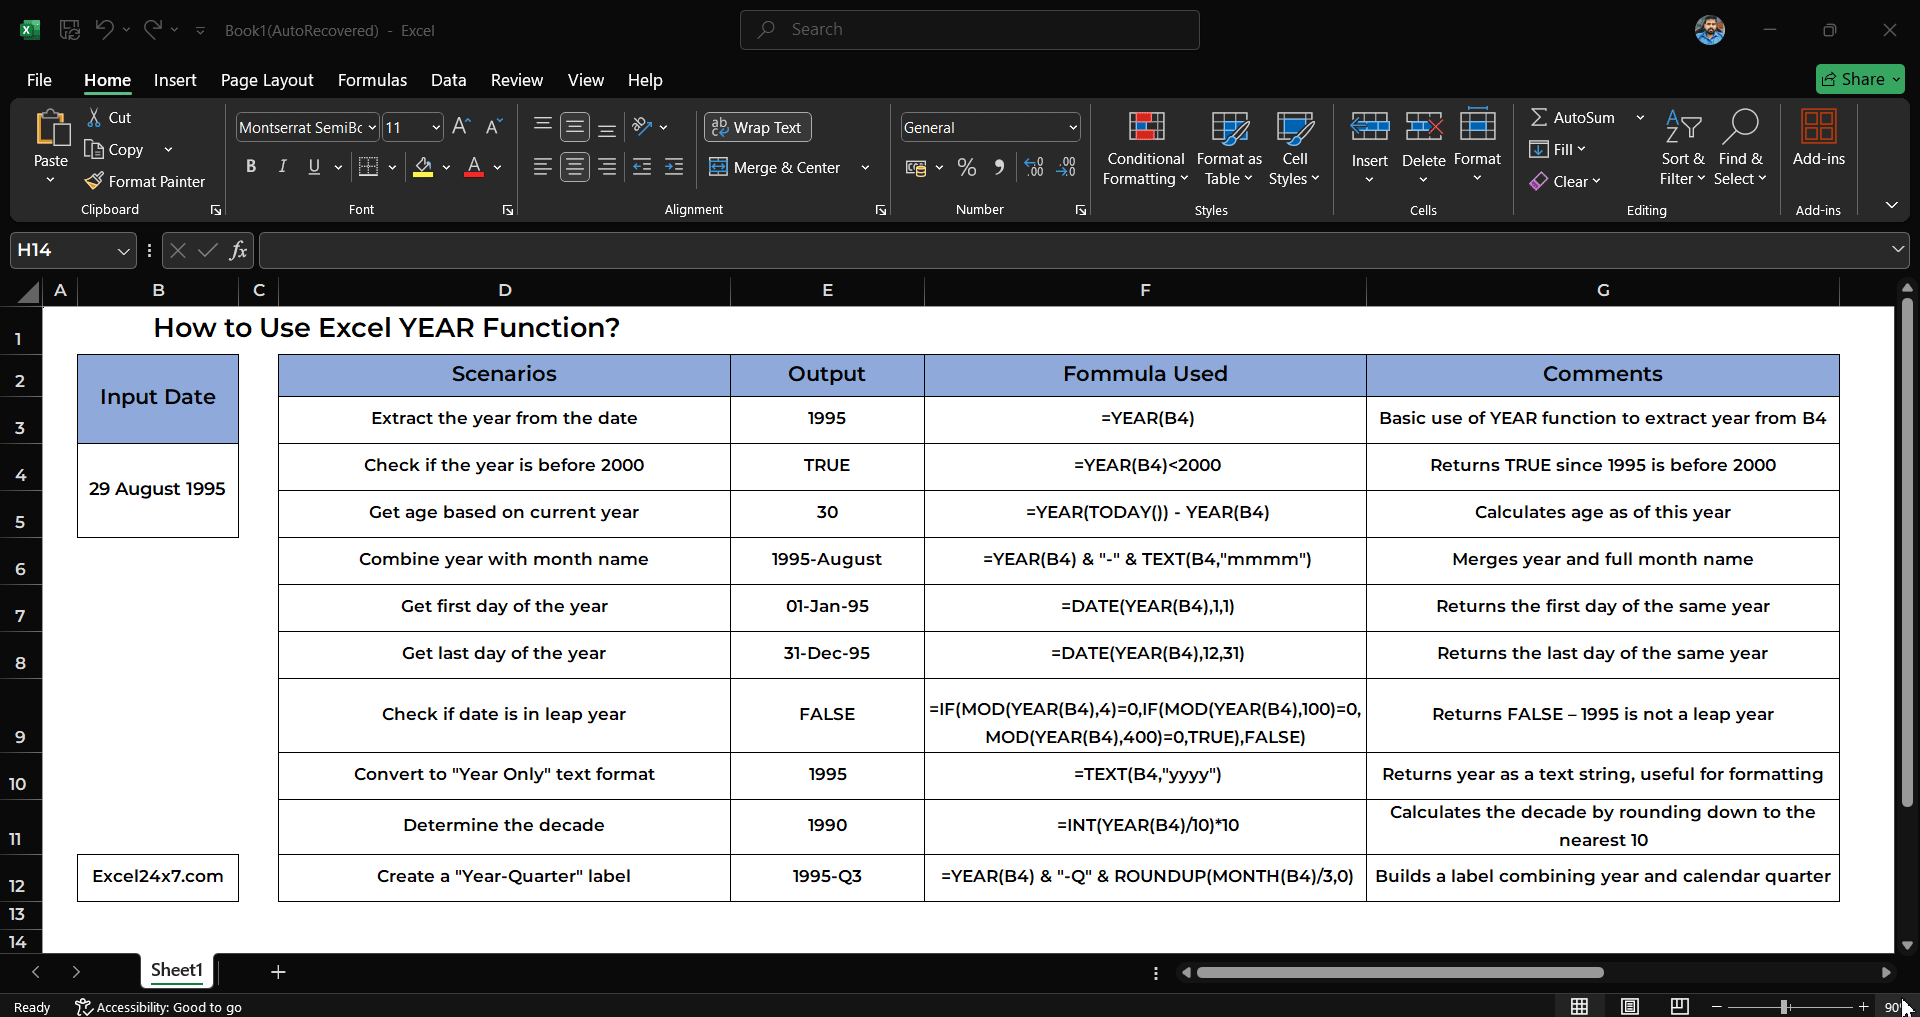Toggle Top Align vertical alignment
1920x1017 pixels.
click(543, 126)
